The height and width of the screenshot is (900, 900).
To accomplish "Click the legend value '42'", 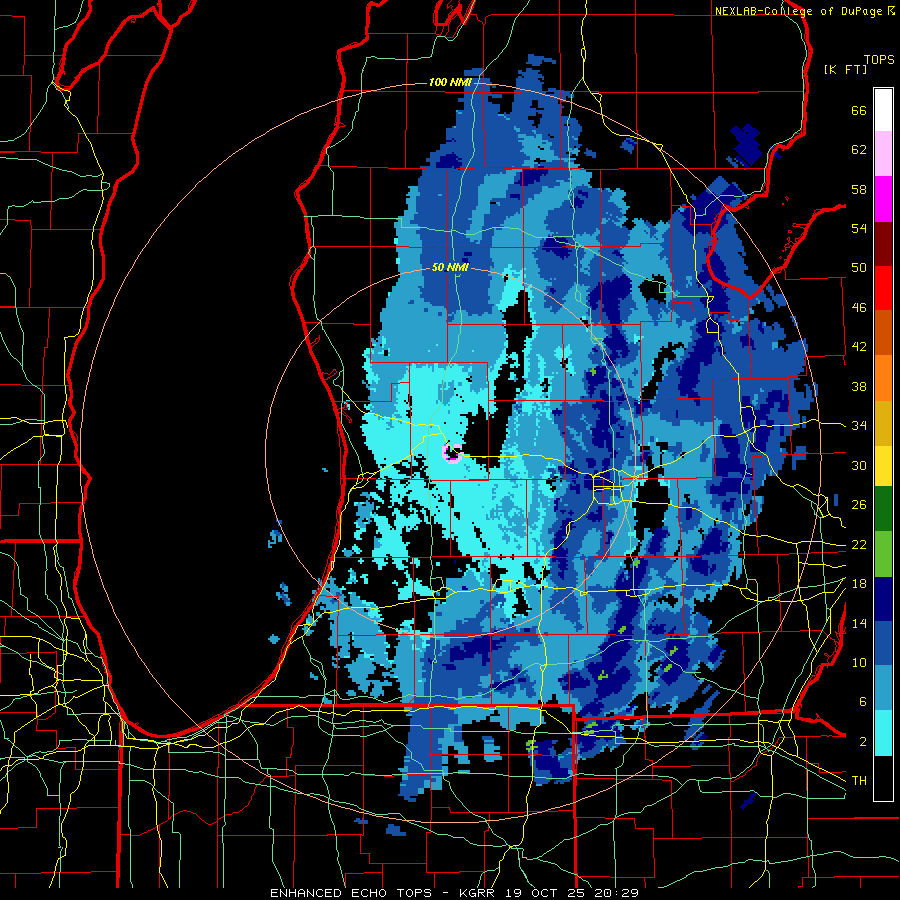I will [859, 347].
